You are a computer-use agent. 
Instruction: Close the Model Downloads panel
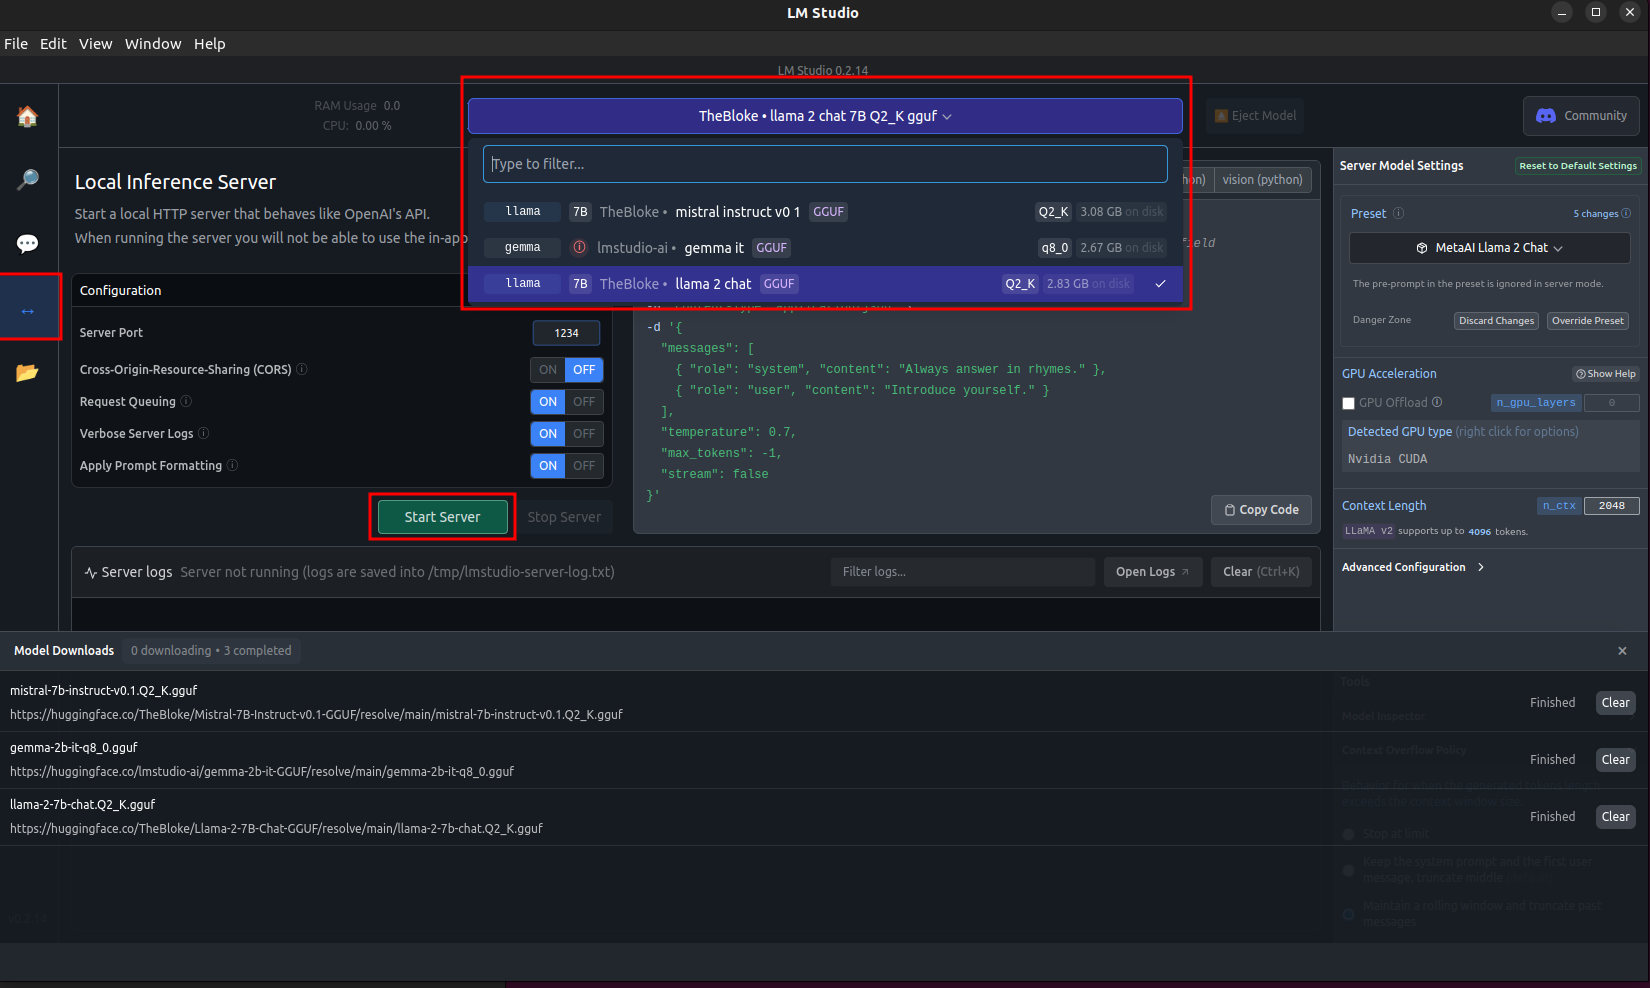coord(1622,651)
